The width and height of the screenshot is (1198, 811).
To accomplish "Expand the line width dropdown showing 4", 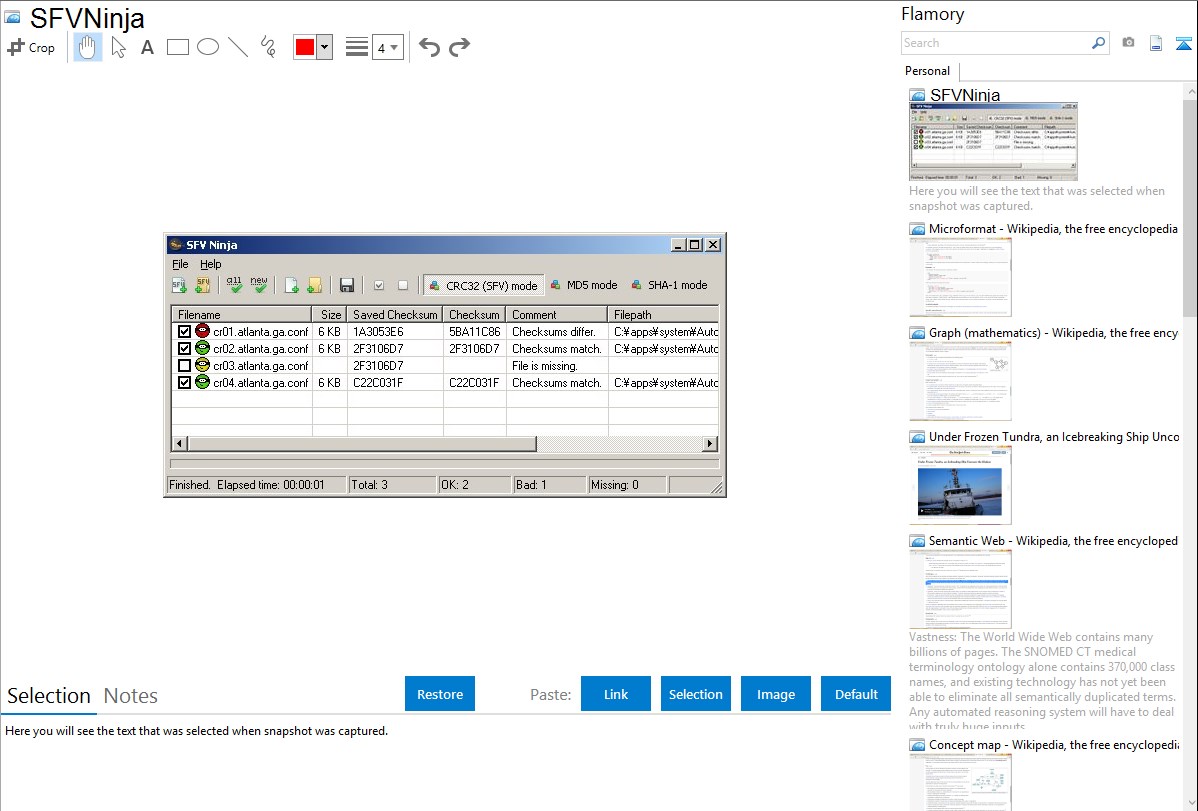I will [387, 47].
